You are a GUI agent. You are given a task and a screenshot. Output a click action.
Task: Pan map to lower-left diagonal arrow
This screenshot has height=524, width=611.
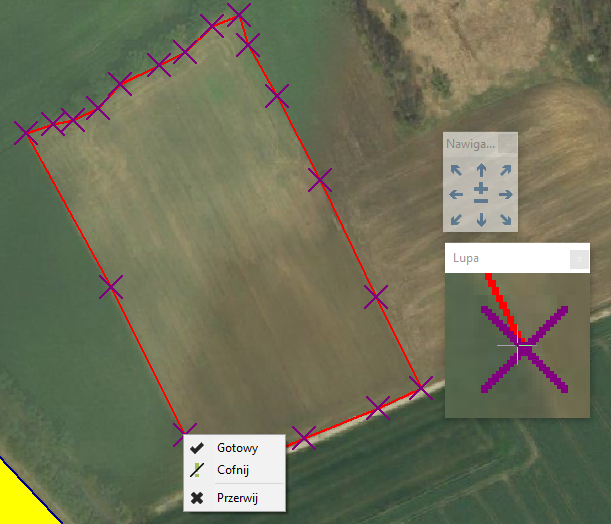click(x=456, y=220)
